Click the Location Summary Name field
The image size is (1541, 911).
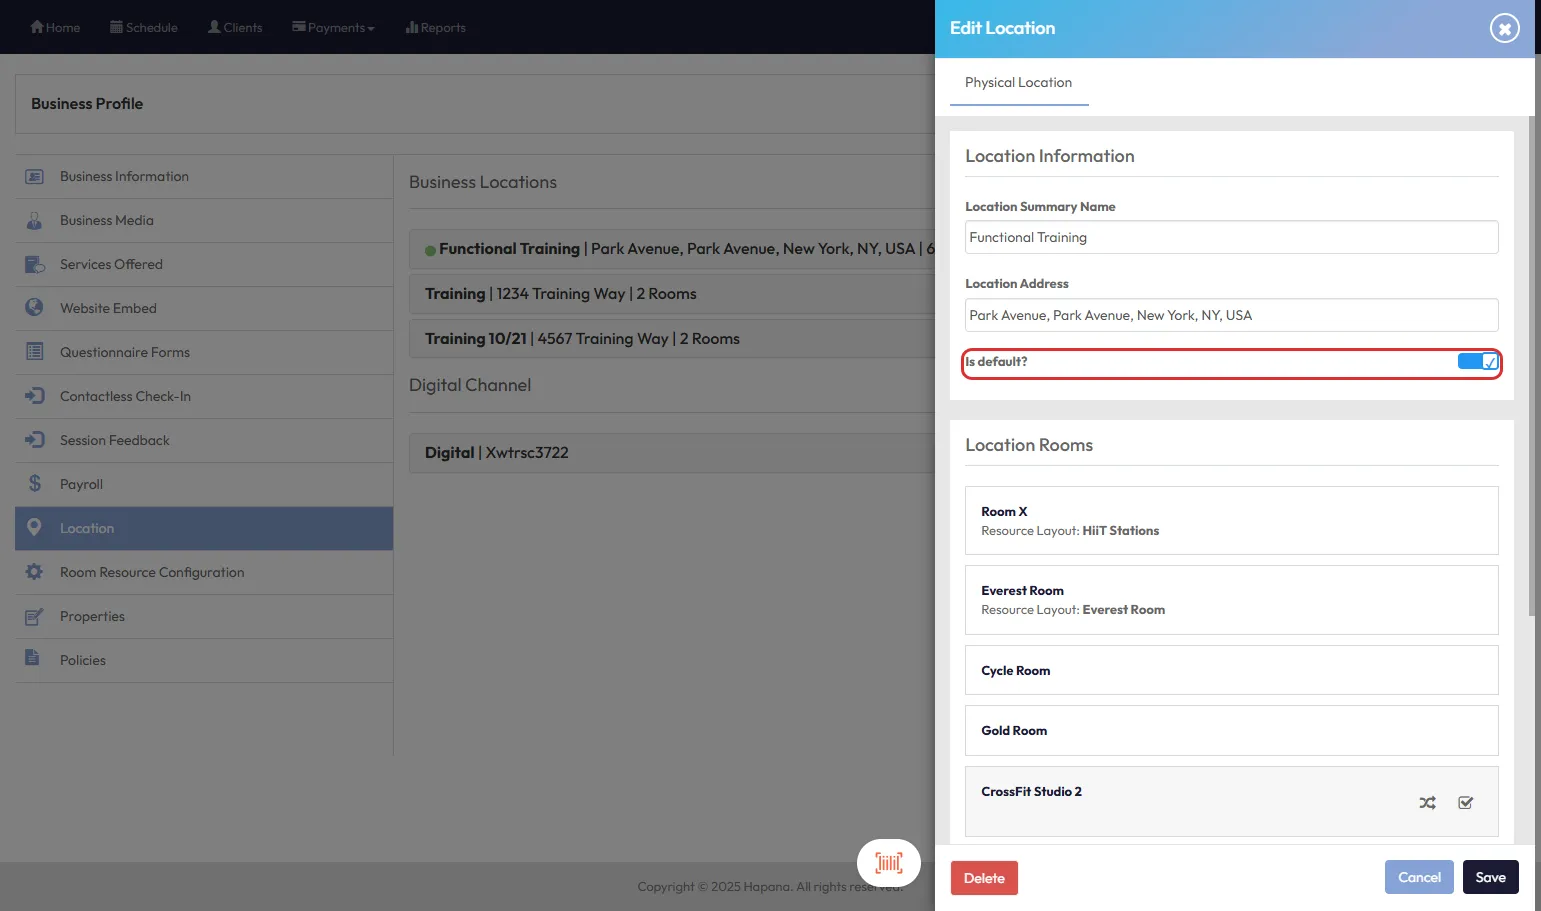tap(1231, 238)
